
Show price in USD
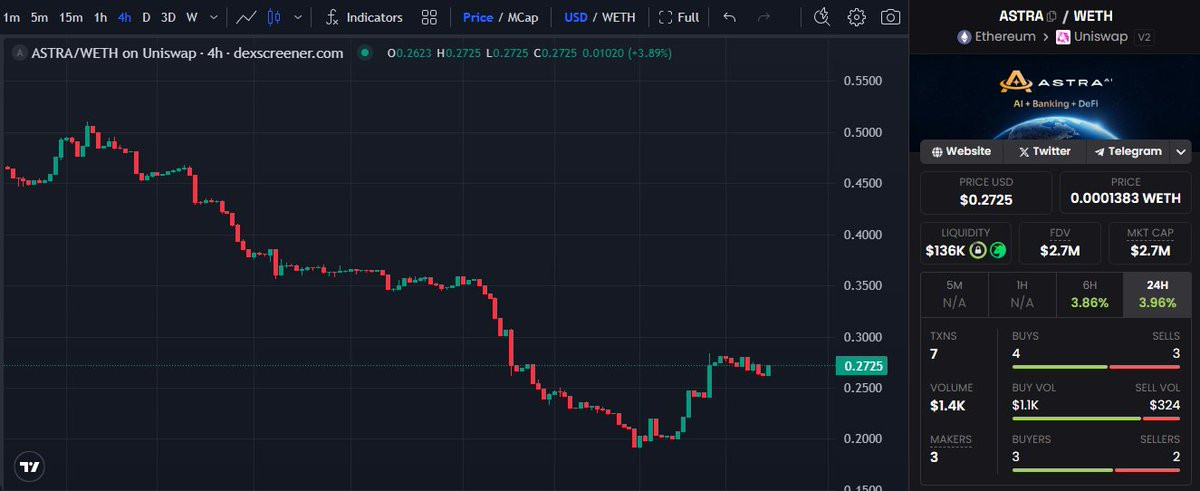[x=576, y=17]
